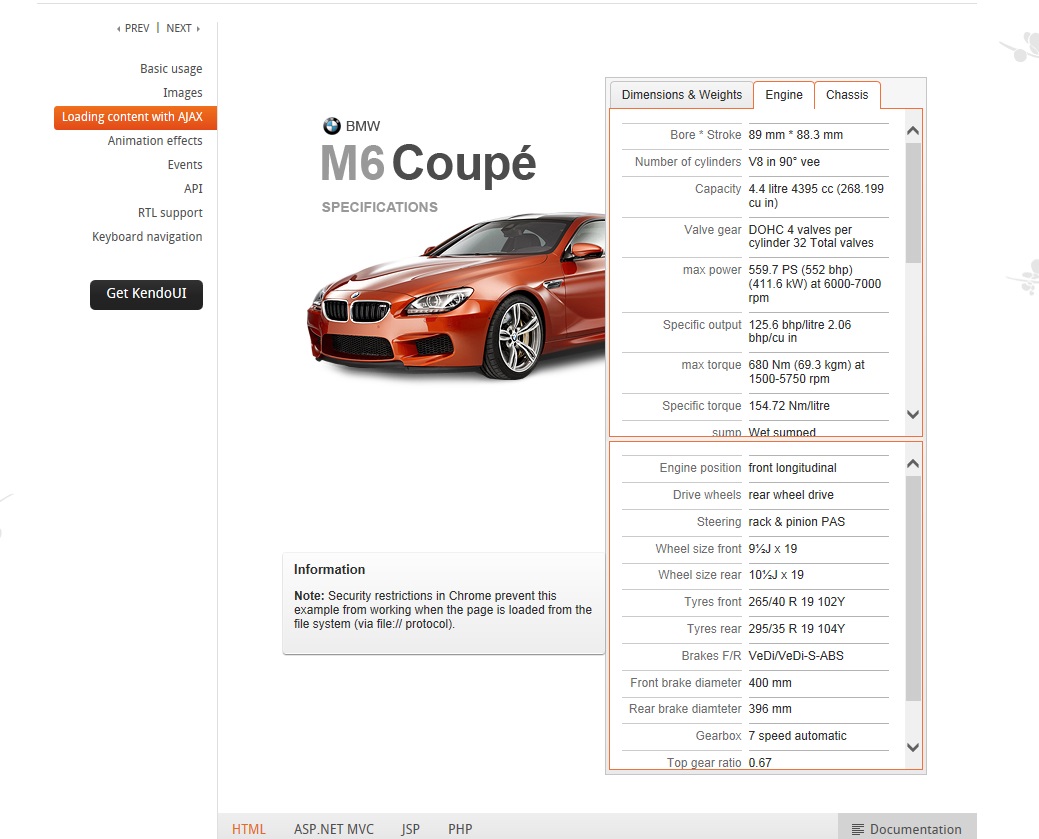Show the HTML source tab
Viewport: 1039px width, 839px height.
(x=248, y=829)
